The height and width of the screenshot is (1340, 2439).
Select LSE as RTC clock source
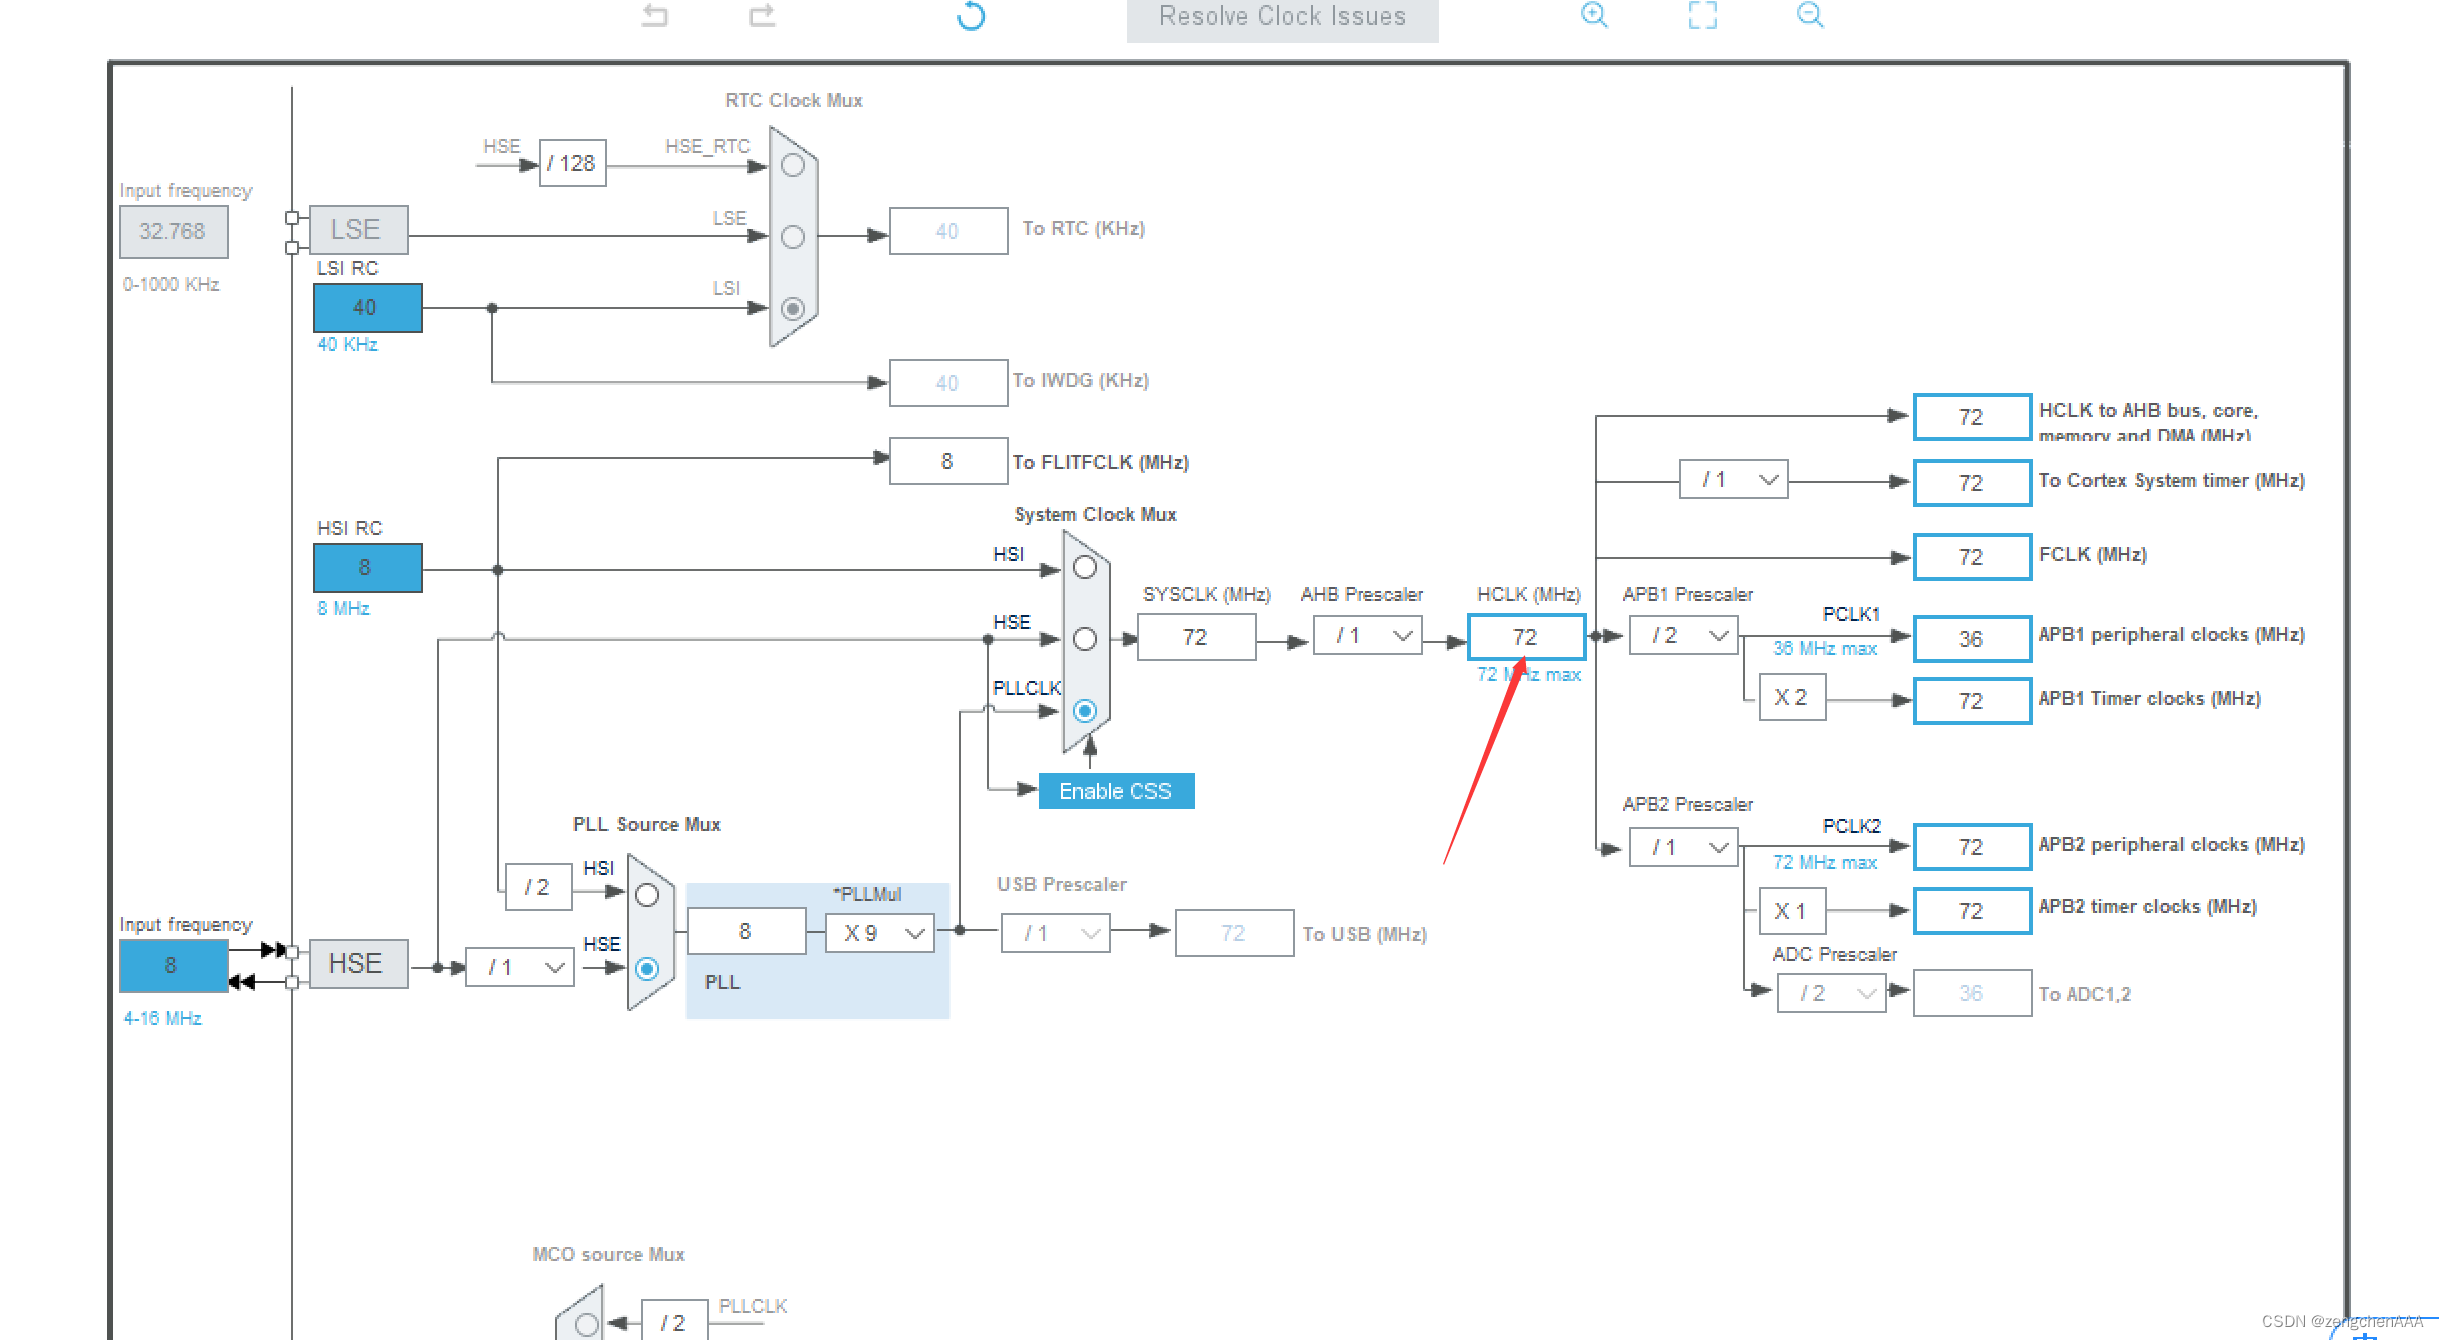[792, 237]
